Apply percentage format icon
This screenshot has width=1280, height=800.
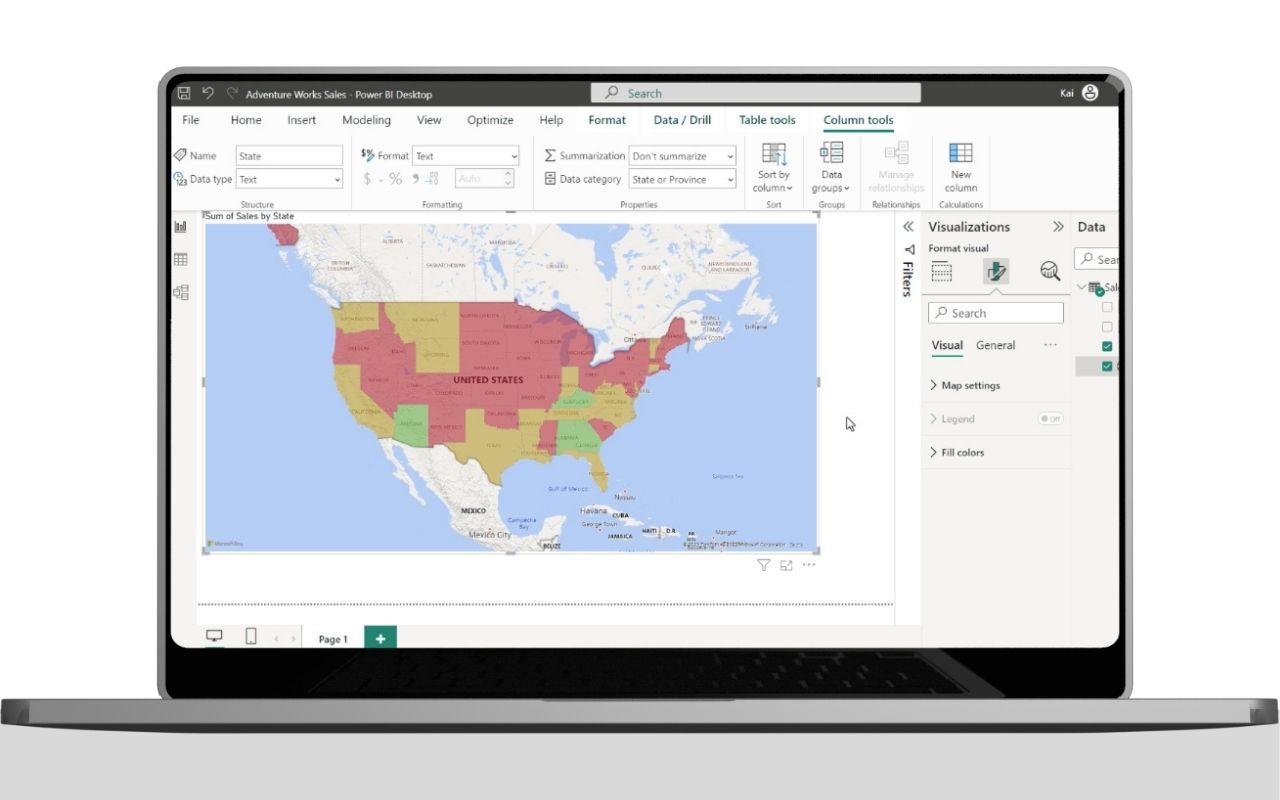pos(395,179)
